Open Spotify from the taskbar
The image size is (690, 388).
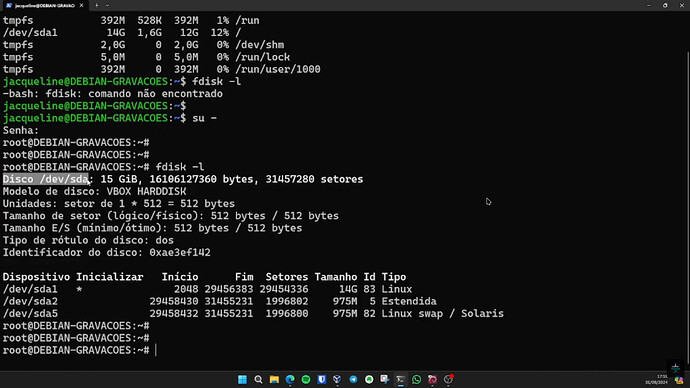click(x=306, y=380)
